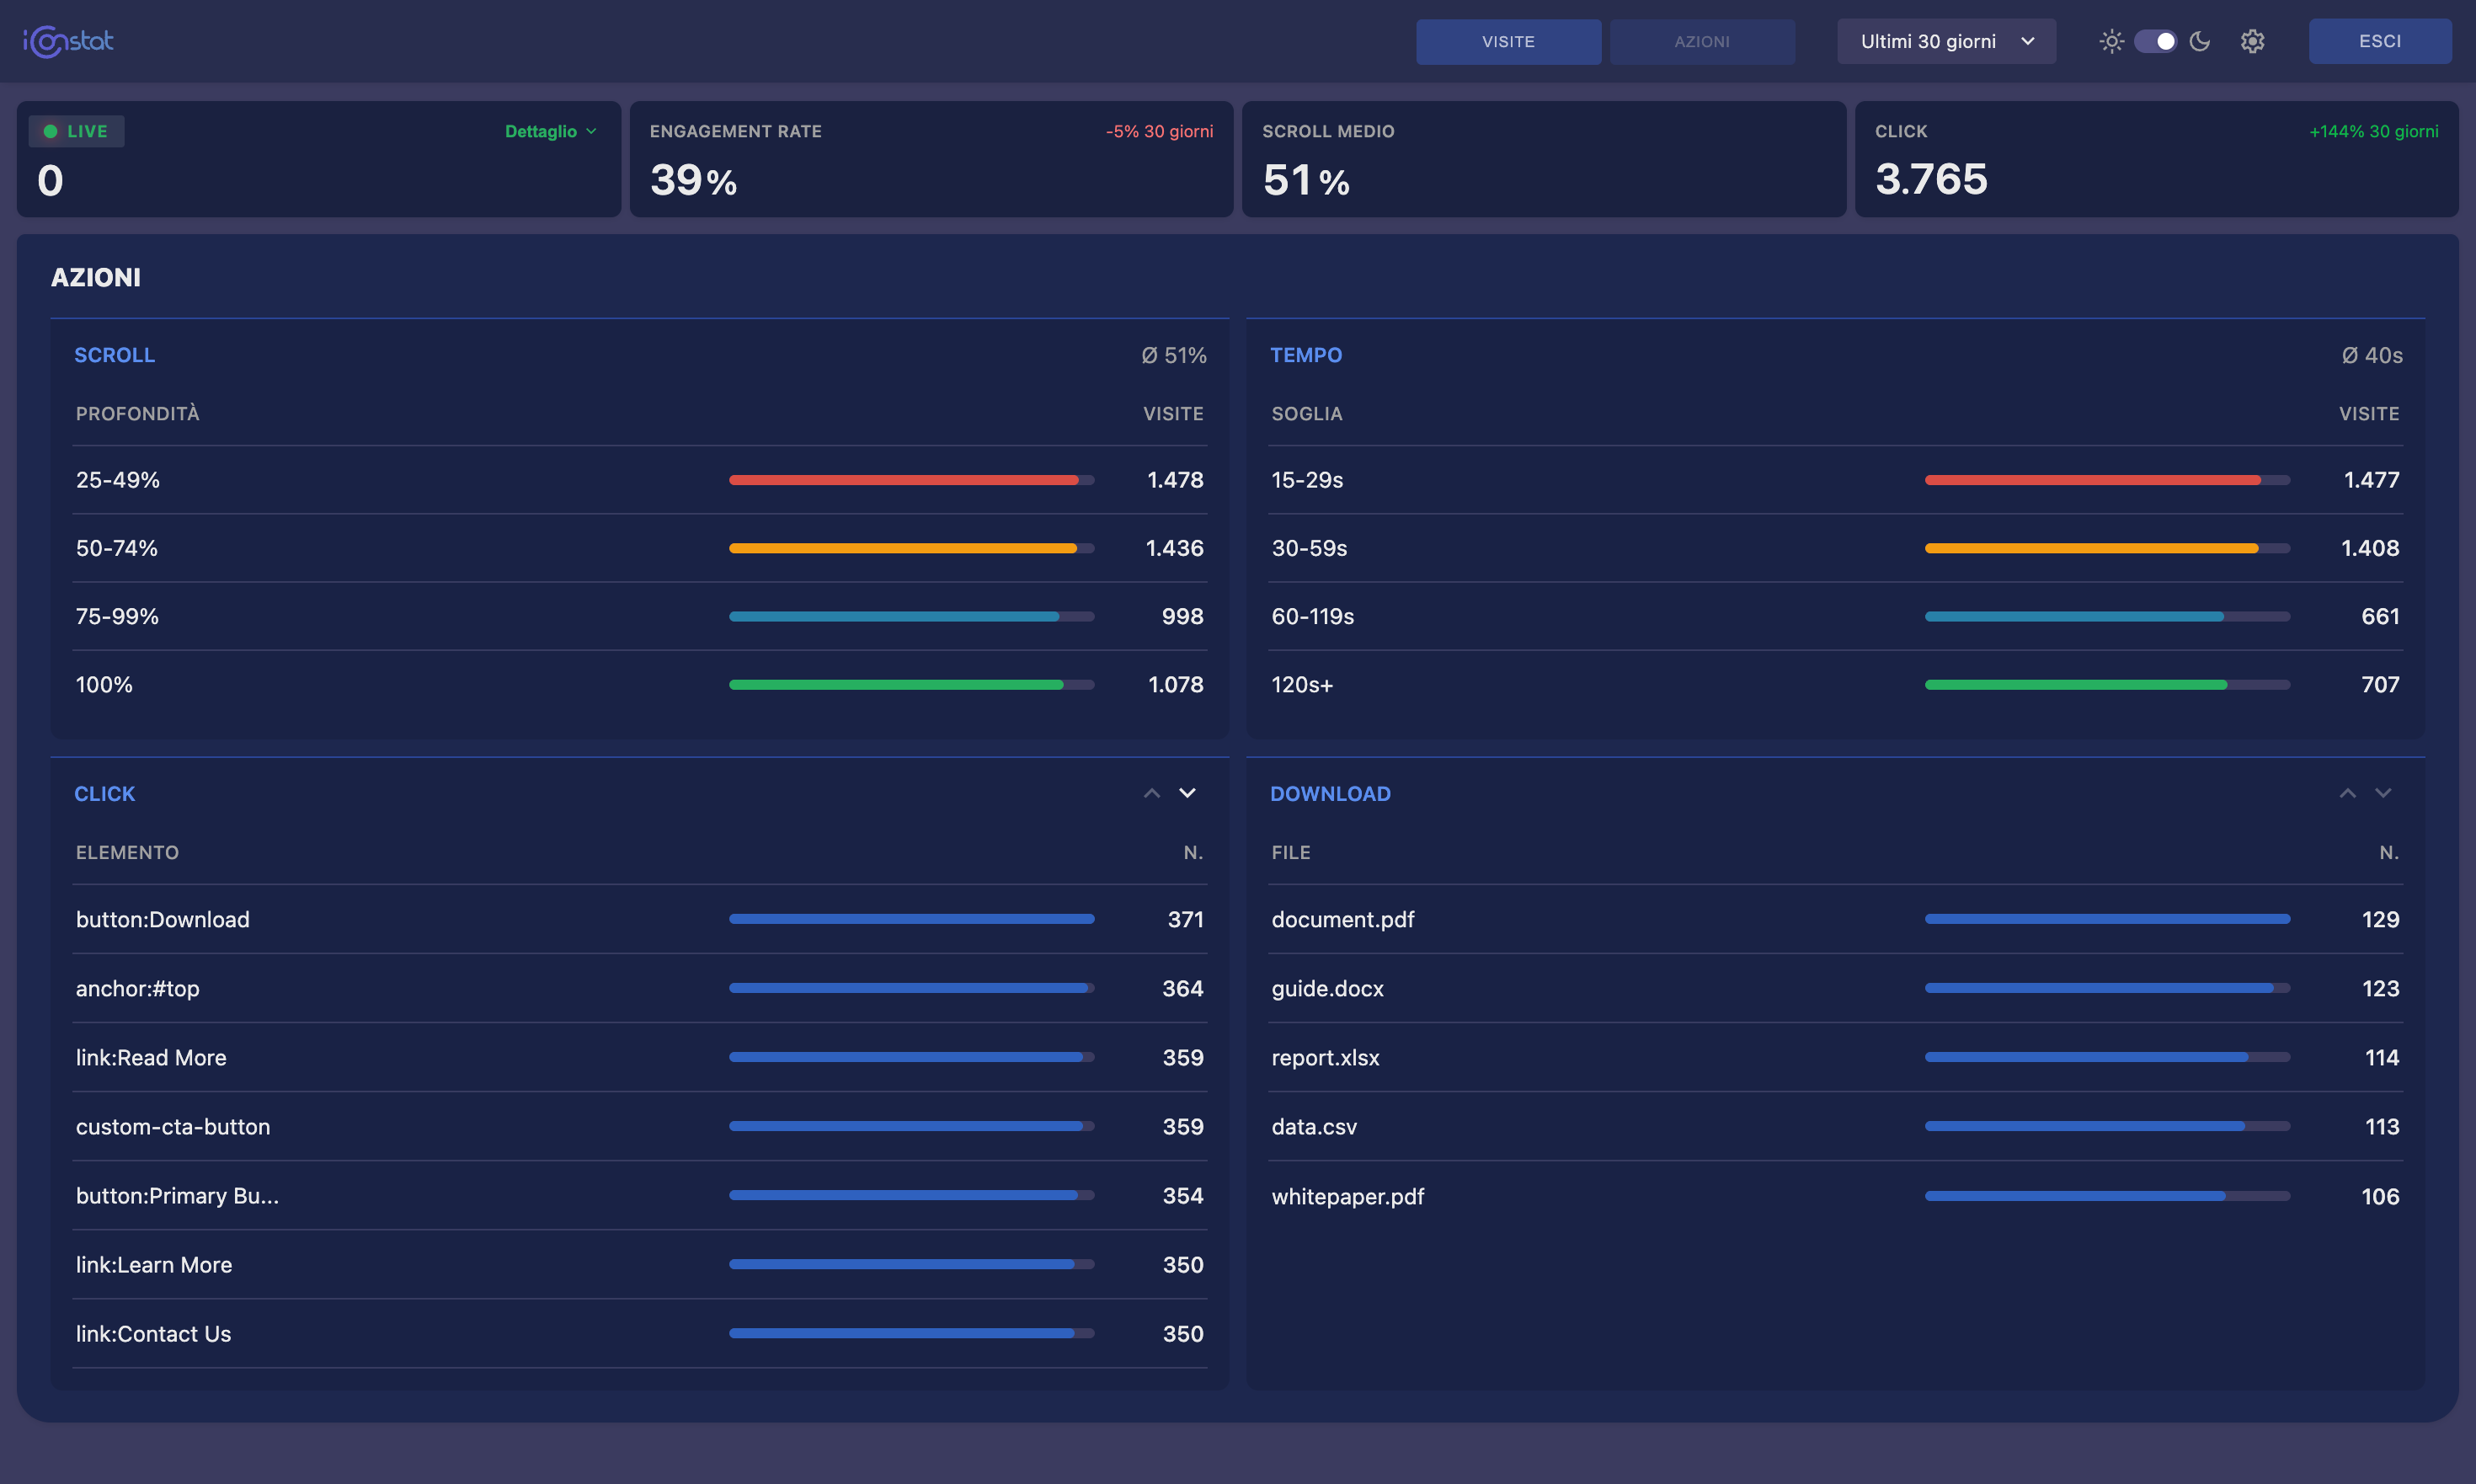This screenshot has height=1484, width=2476.
Task: Open the 'Ultimi 30 giorni' date range dropdown
Action: click(1945, 41)
